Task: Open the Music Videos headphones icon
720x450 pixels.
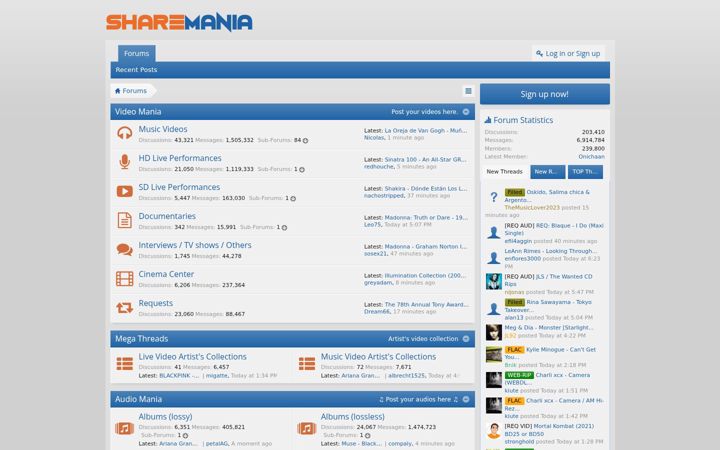Action: 124,133
